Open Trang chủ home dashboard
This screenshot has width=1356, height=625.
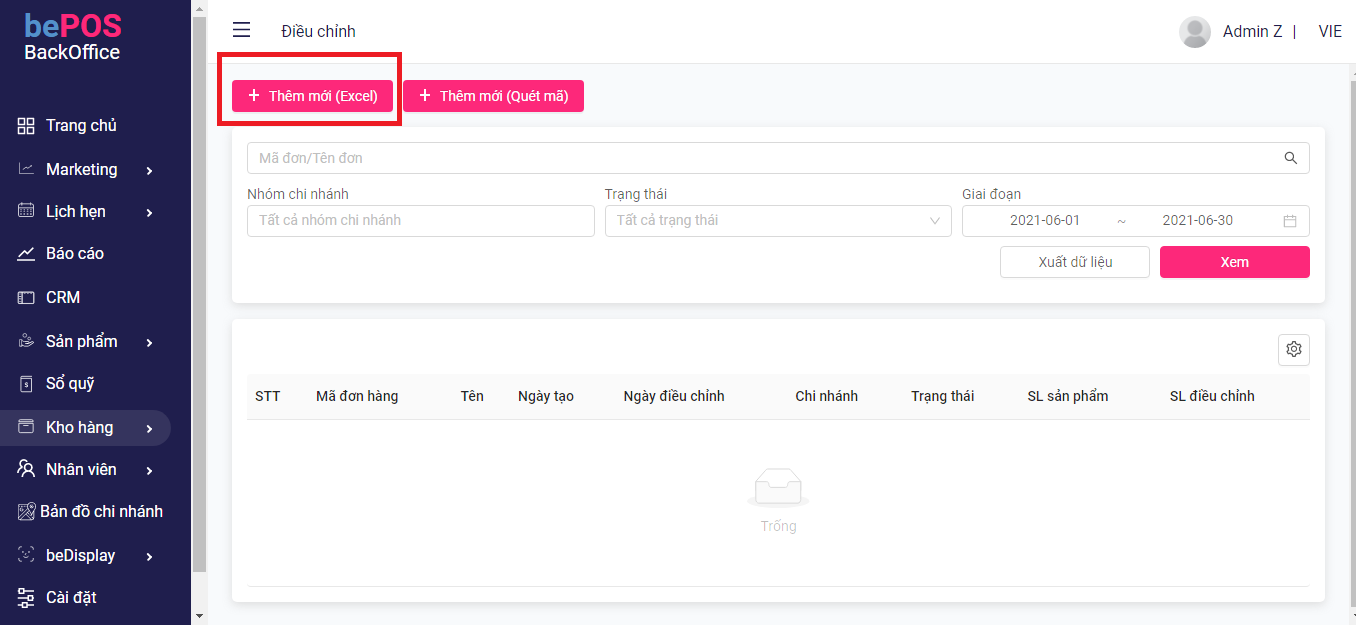tap(80, 126)
